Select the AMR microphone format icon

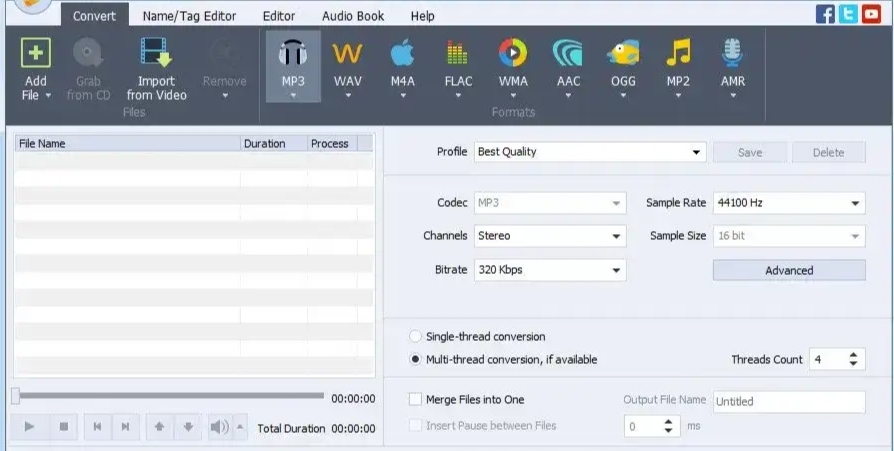click(x=733, y=53)
